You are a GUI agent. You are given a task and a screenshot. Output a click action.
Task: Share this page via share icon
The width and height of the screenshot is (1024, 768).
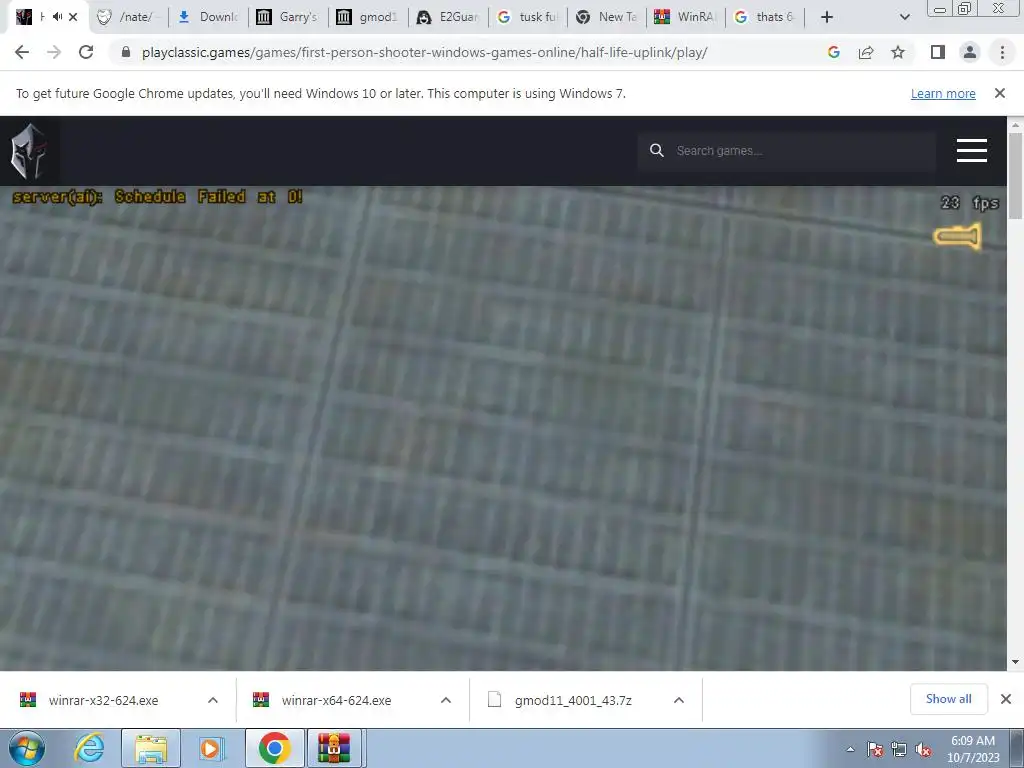866,52
